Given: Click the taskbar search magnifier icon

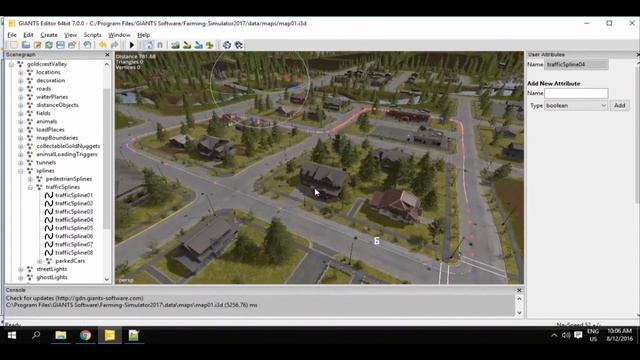Looking at the screenshot, I should point(36,335).
